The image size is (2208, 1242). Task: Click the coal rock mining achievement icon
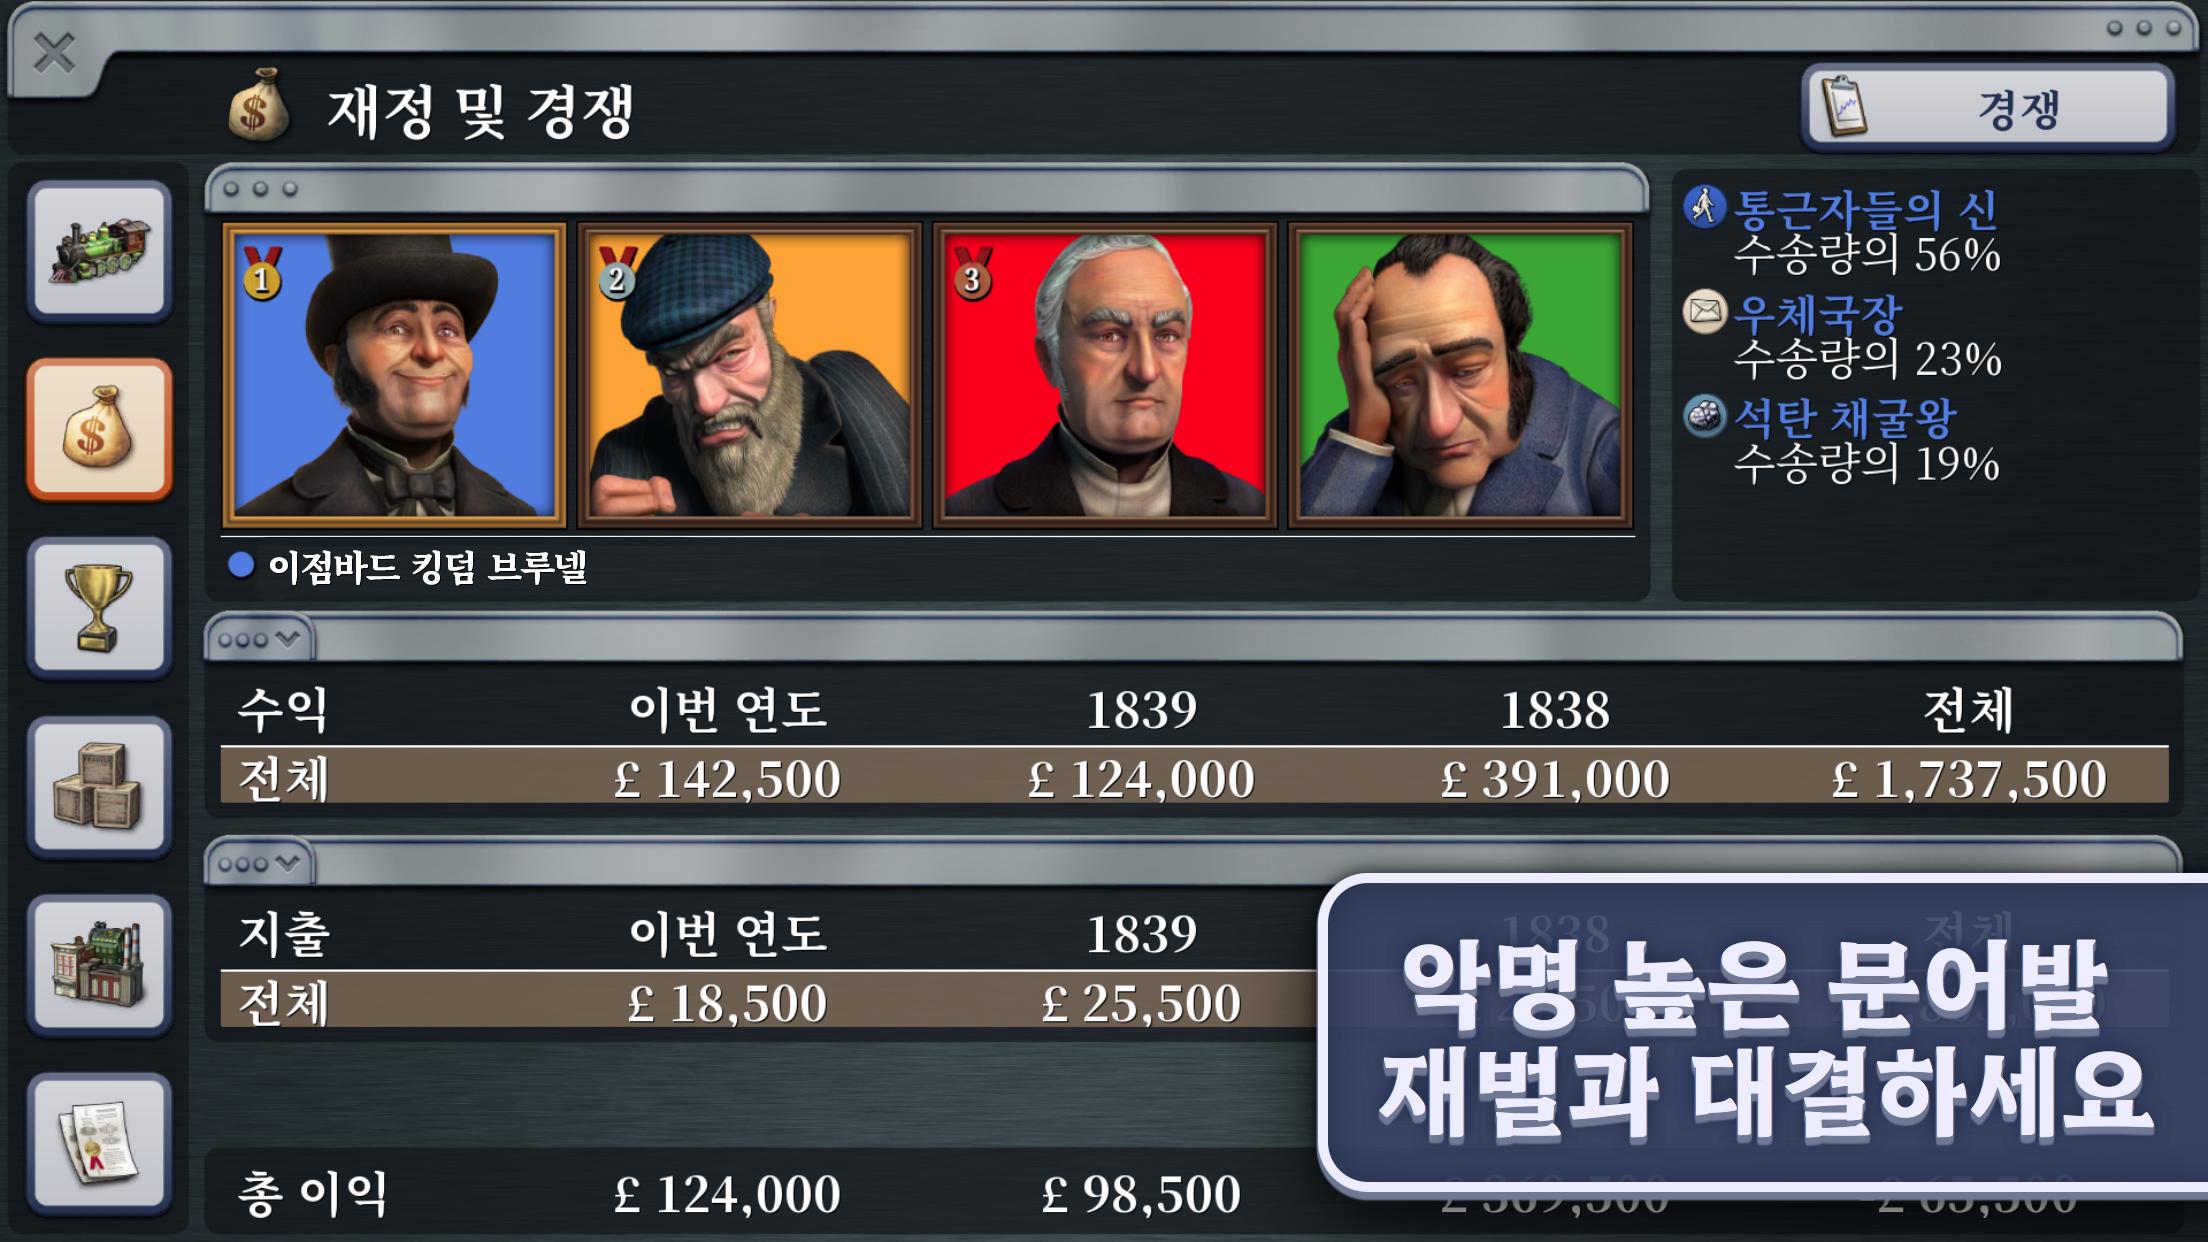tap(1705, 416)
